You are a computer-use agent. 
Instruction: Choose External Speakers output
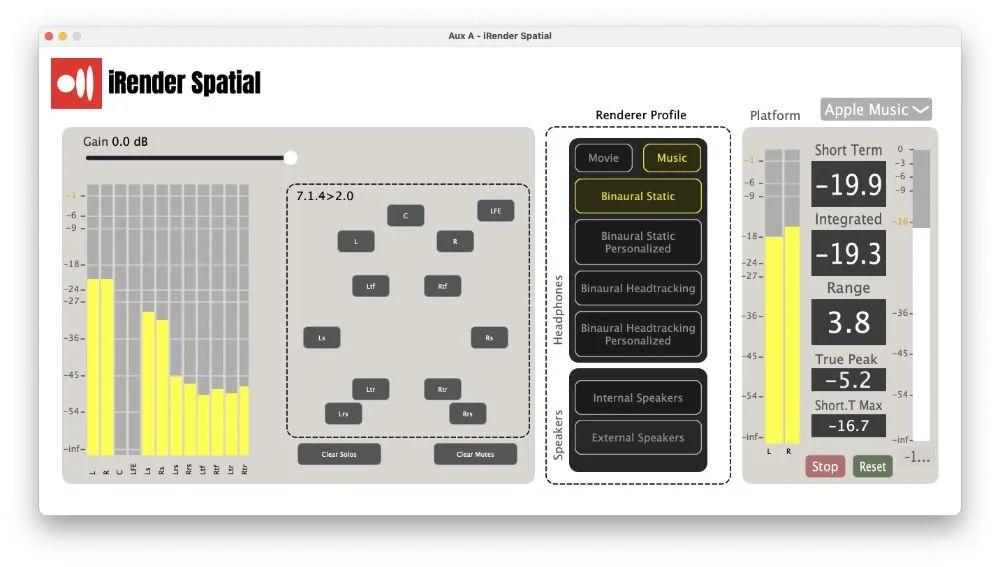(x=638, y=438)
